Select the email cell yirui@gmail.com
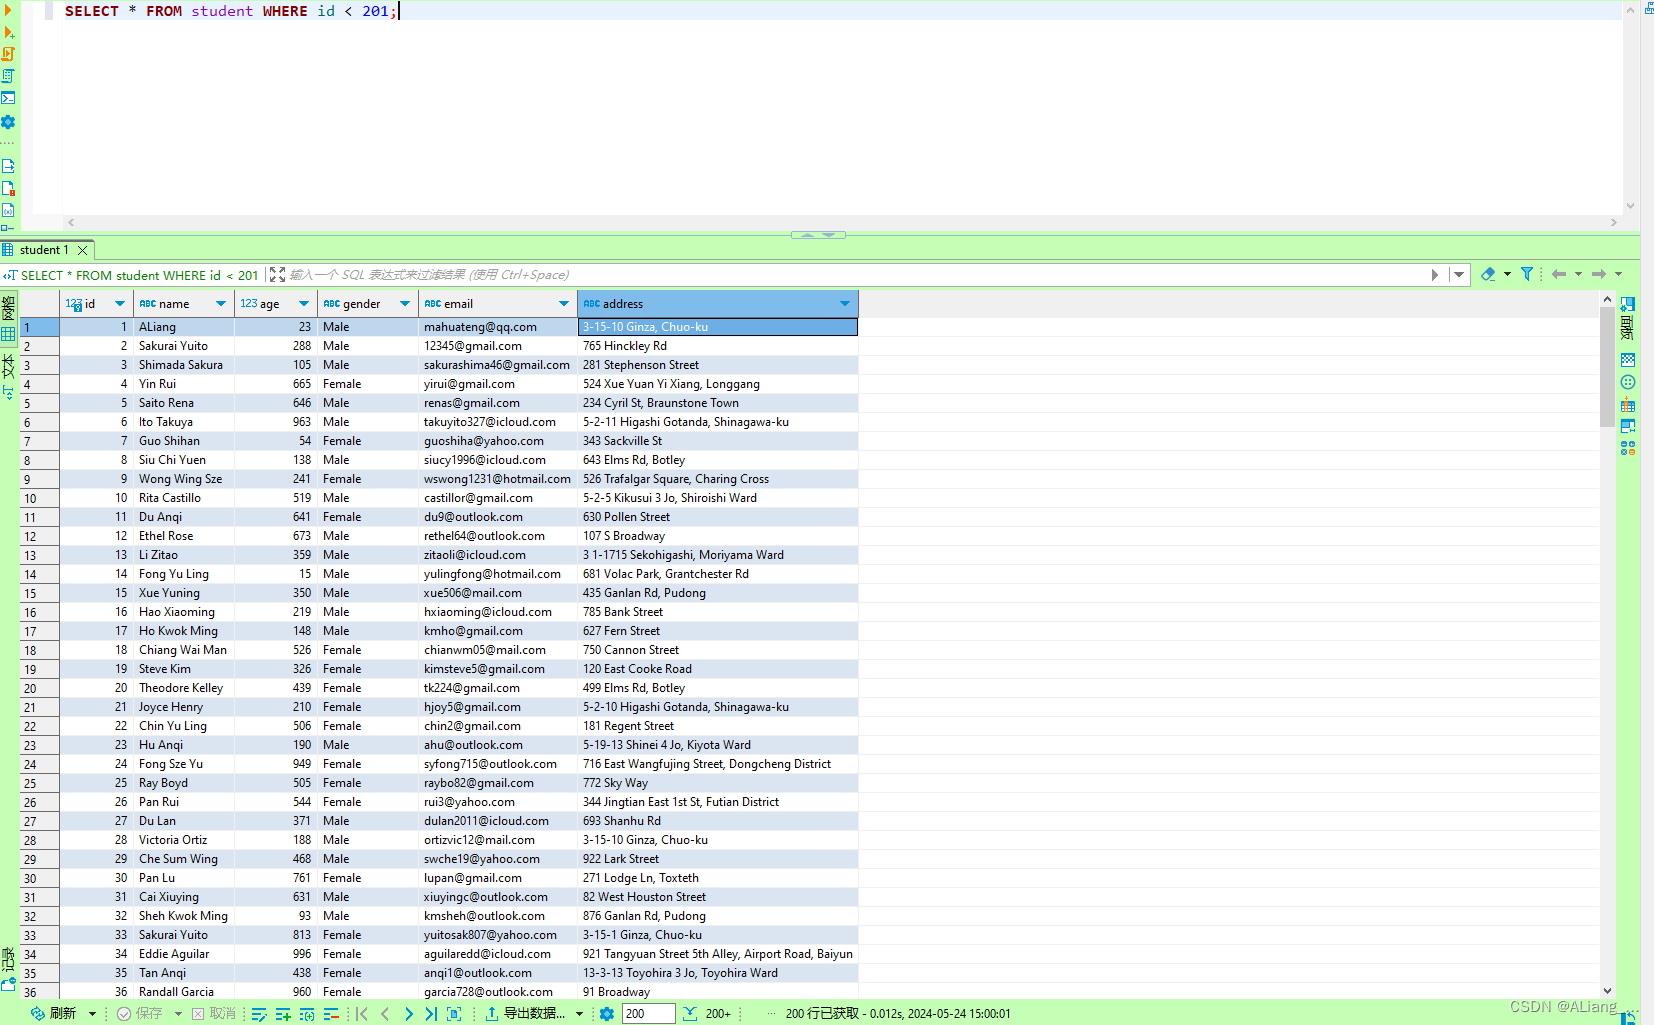Viewport: 1654px width, 1025px height. [498, 384]
